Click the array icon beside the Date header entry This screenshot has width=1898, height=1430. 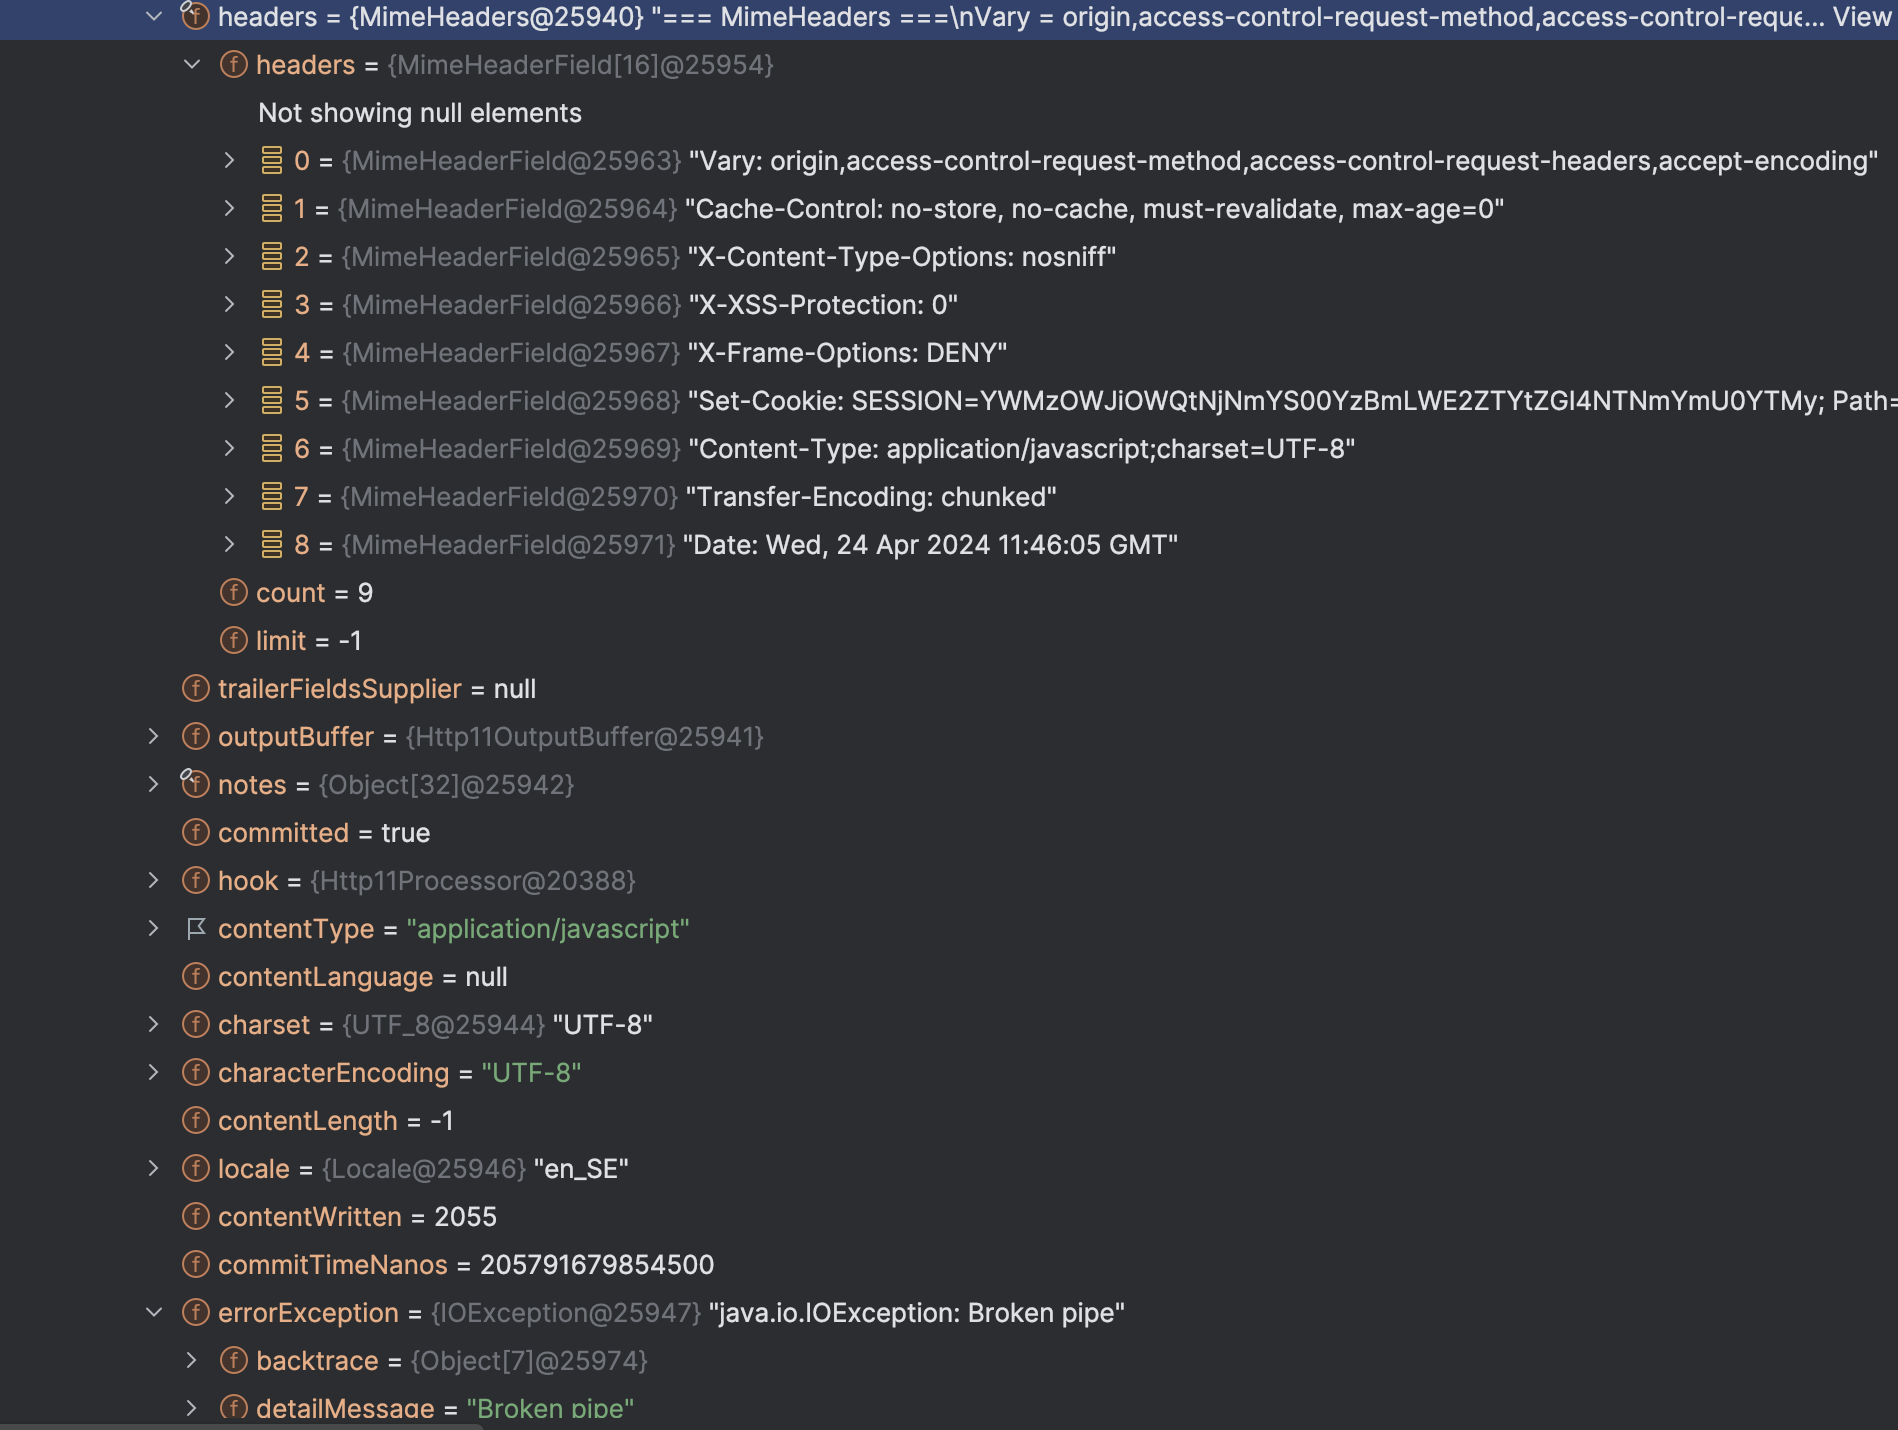(x=270, y=544)
